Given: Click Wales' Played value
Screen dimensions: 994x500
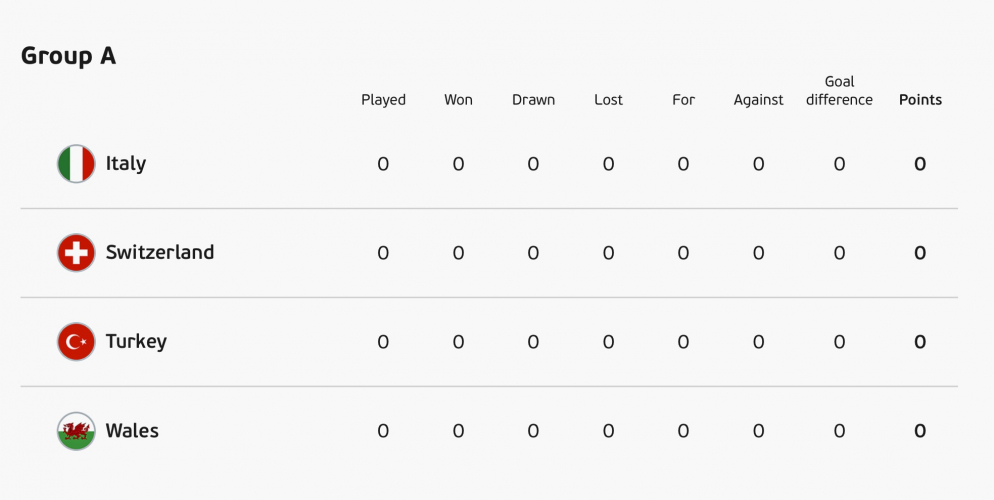Looking at the screenshot, I should pos(383,431).
